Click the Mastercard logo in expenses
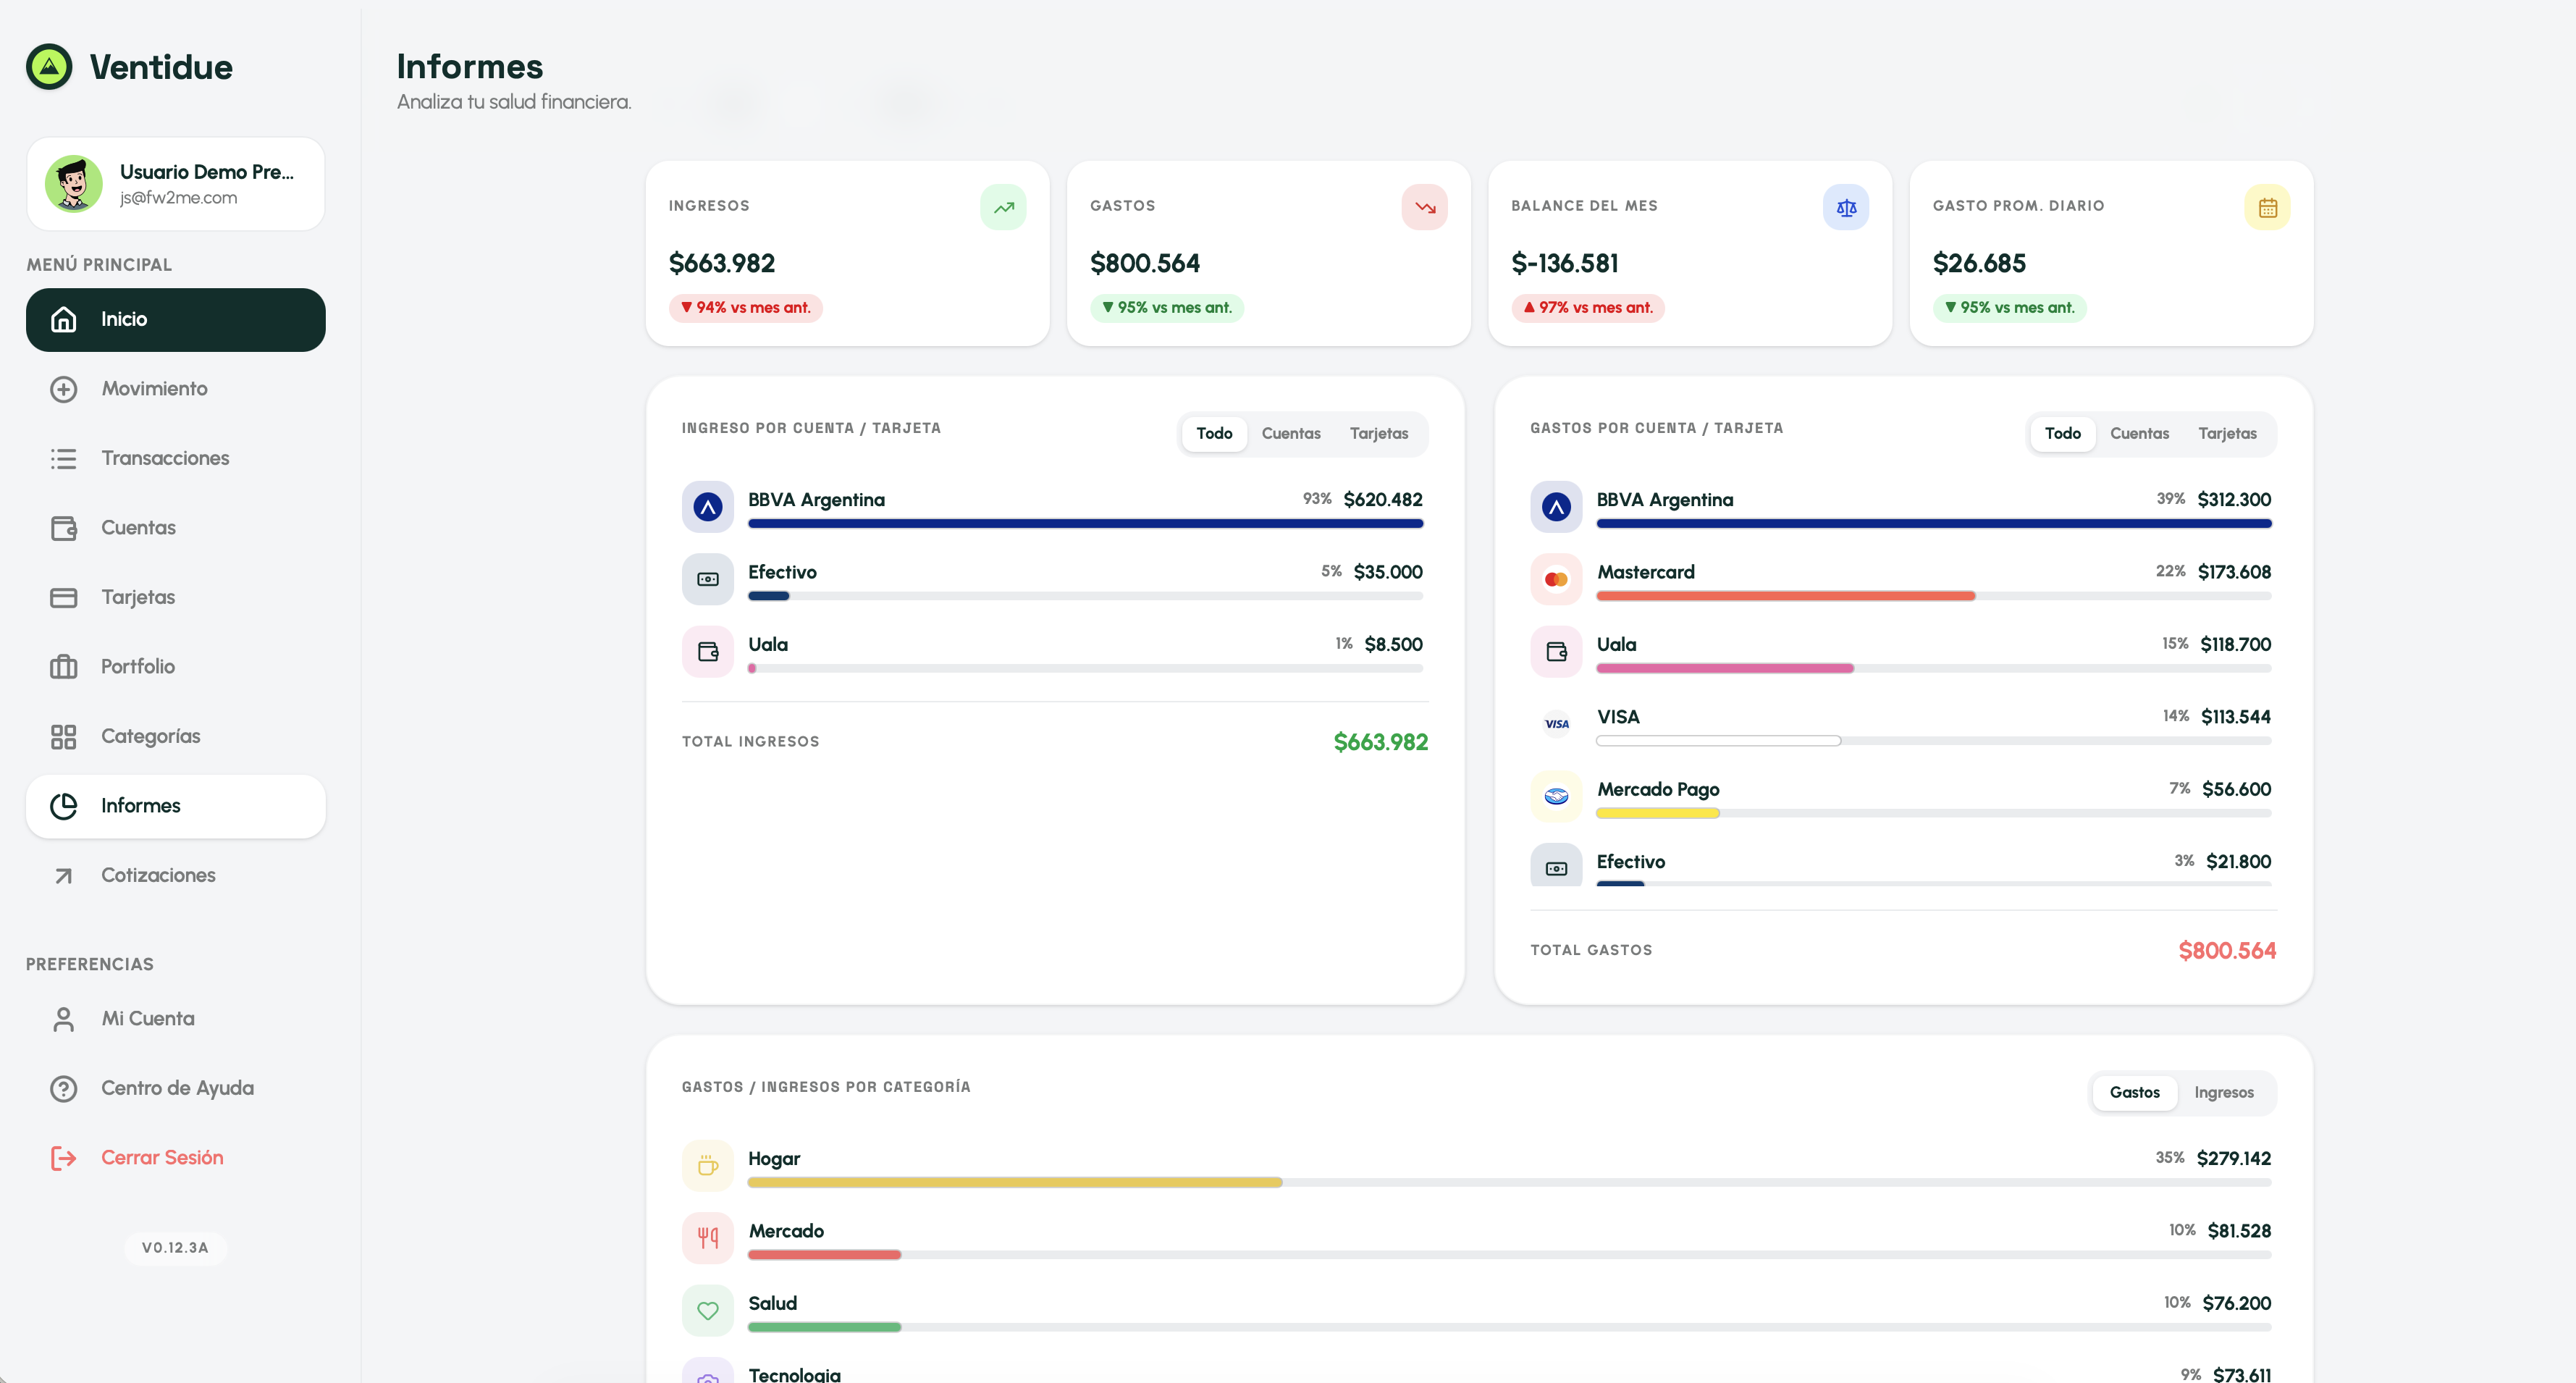The height and width of the screenshot is (1383, 2576). pos(1556,579)
